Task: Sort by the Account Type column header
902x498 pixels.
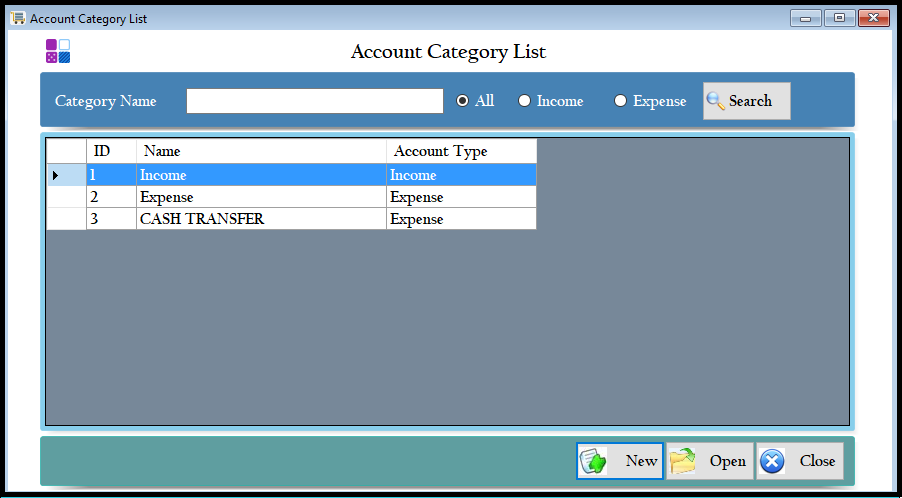Action: pos(461,151)
